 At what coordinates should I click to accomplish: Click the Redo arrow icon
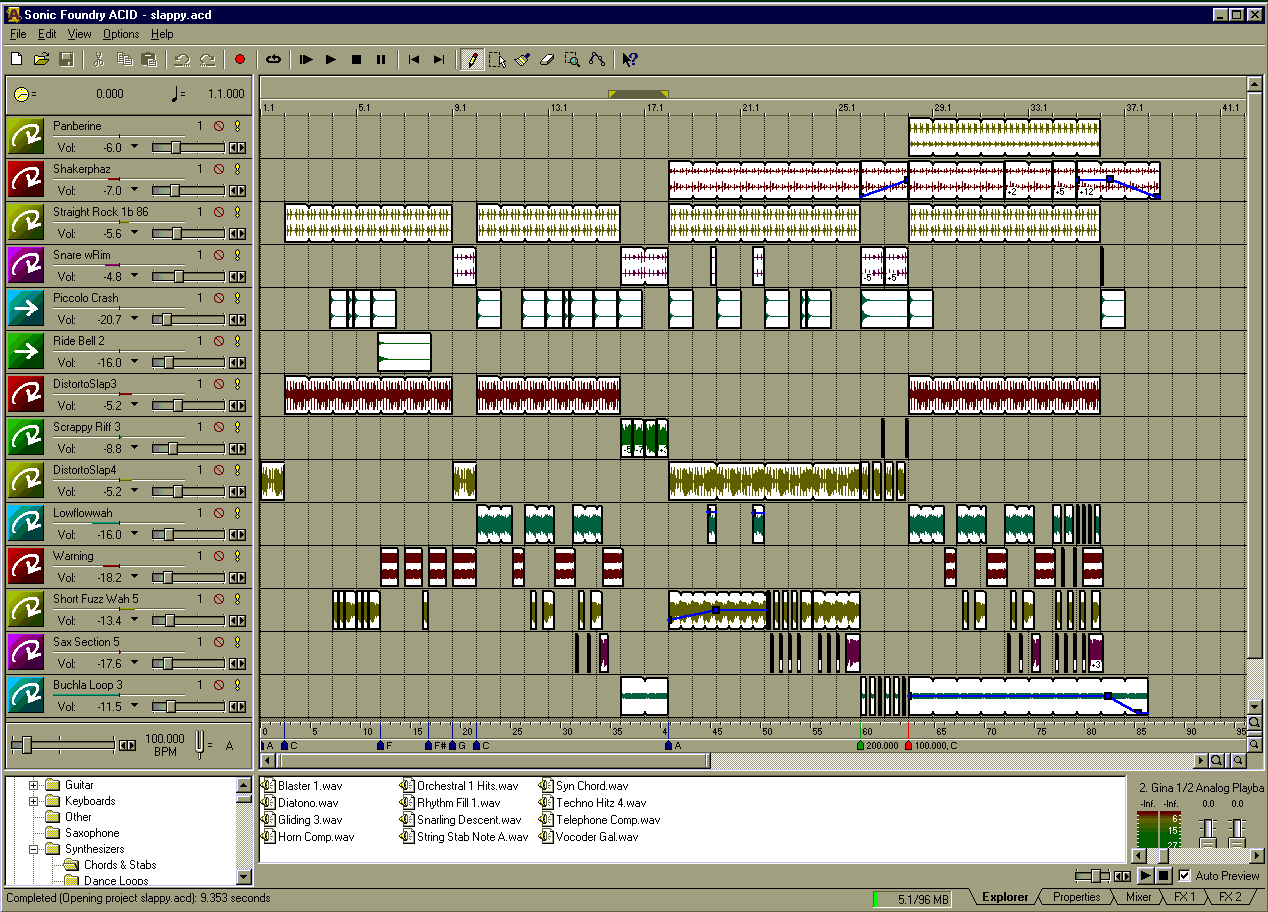point(207,60)
